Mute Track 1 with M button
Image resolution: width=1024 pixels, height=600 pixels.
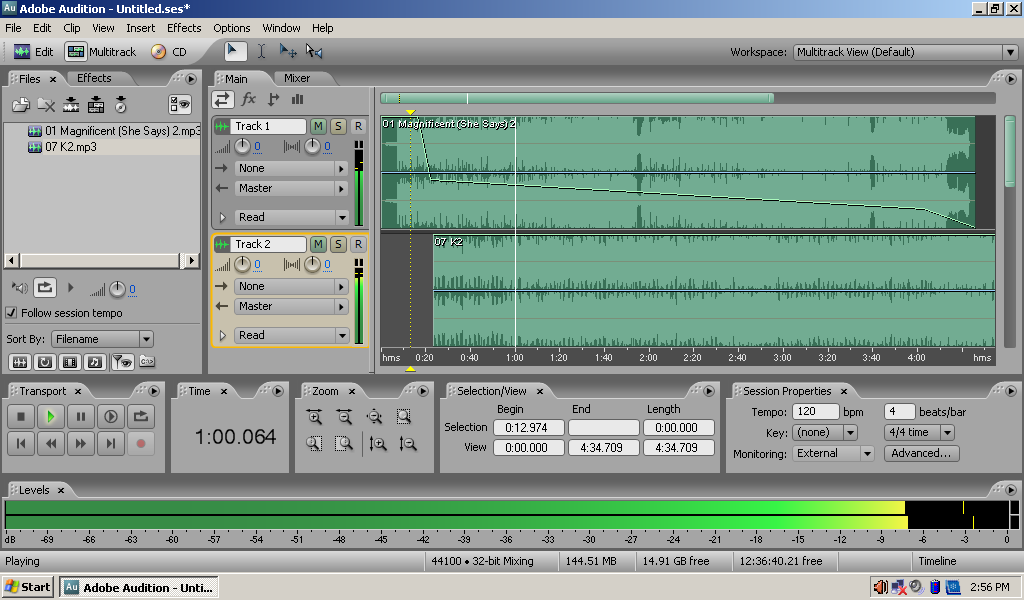[x=318, y=126]
